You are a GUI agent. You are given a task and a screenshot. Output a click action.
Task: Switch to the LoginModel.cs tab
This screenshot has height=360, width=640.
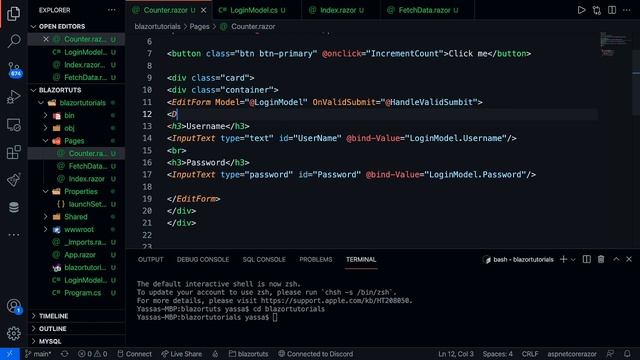(252, 10)
